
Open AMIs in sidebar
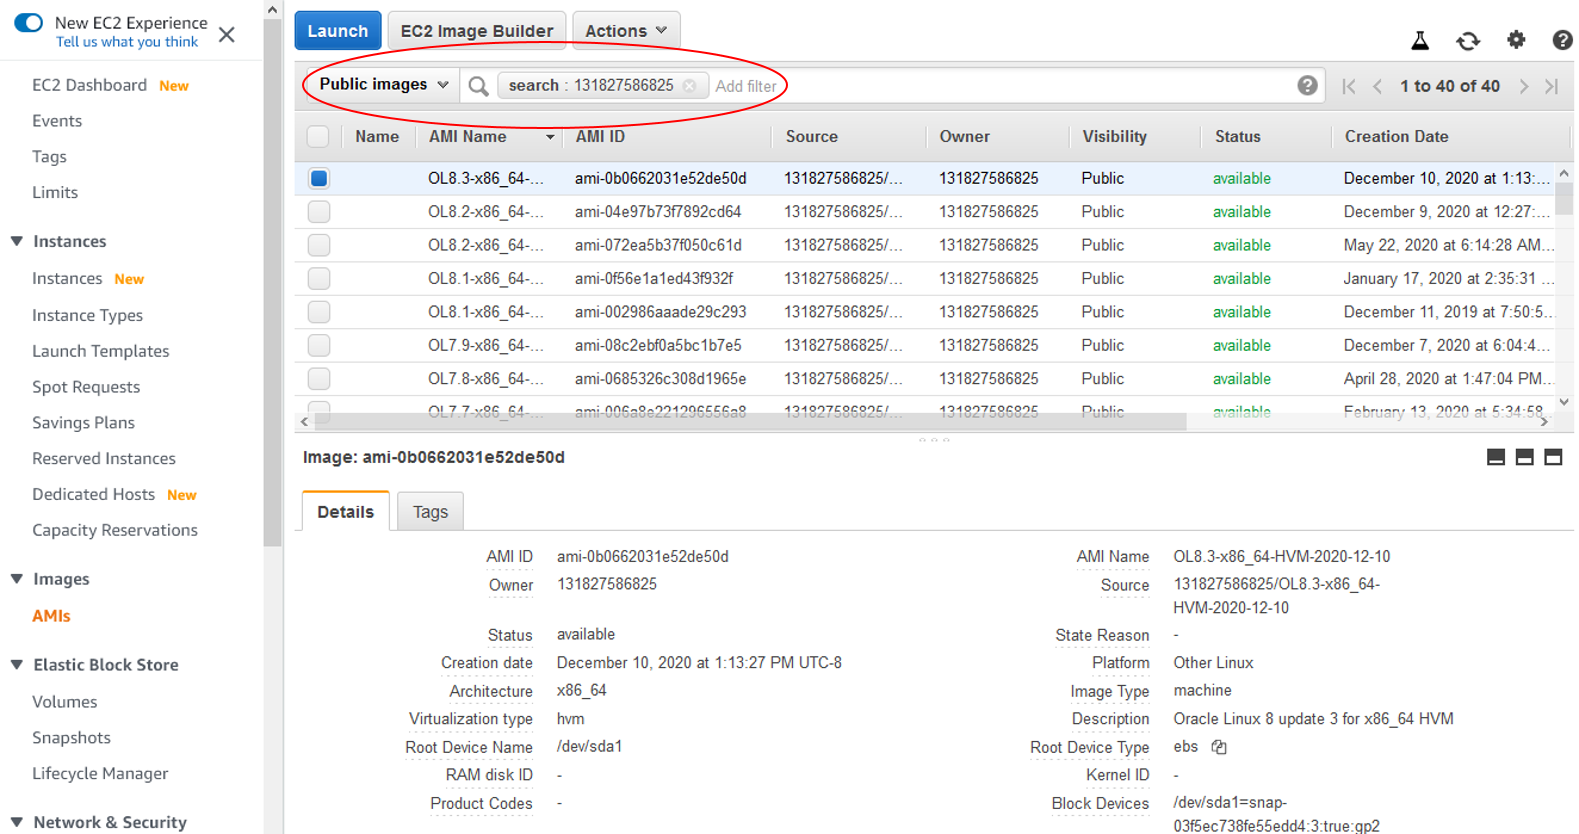point(51,616)
